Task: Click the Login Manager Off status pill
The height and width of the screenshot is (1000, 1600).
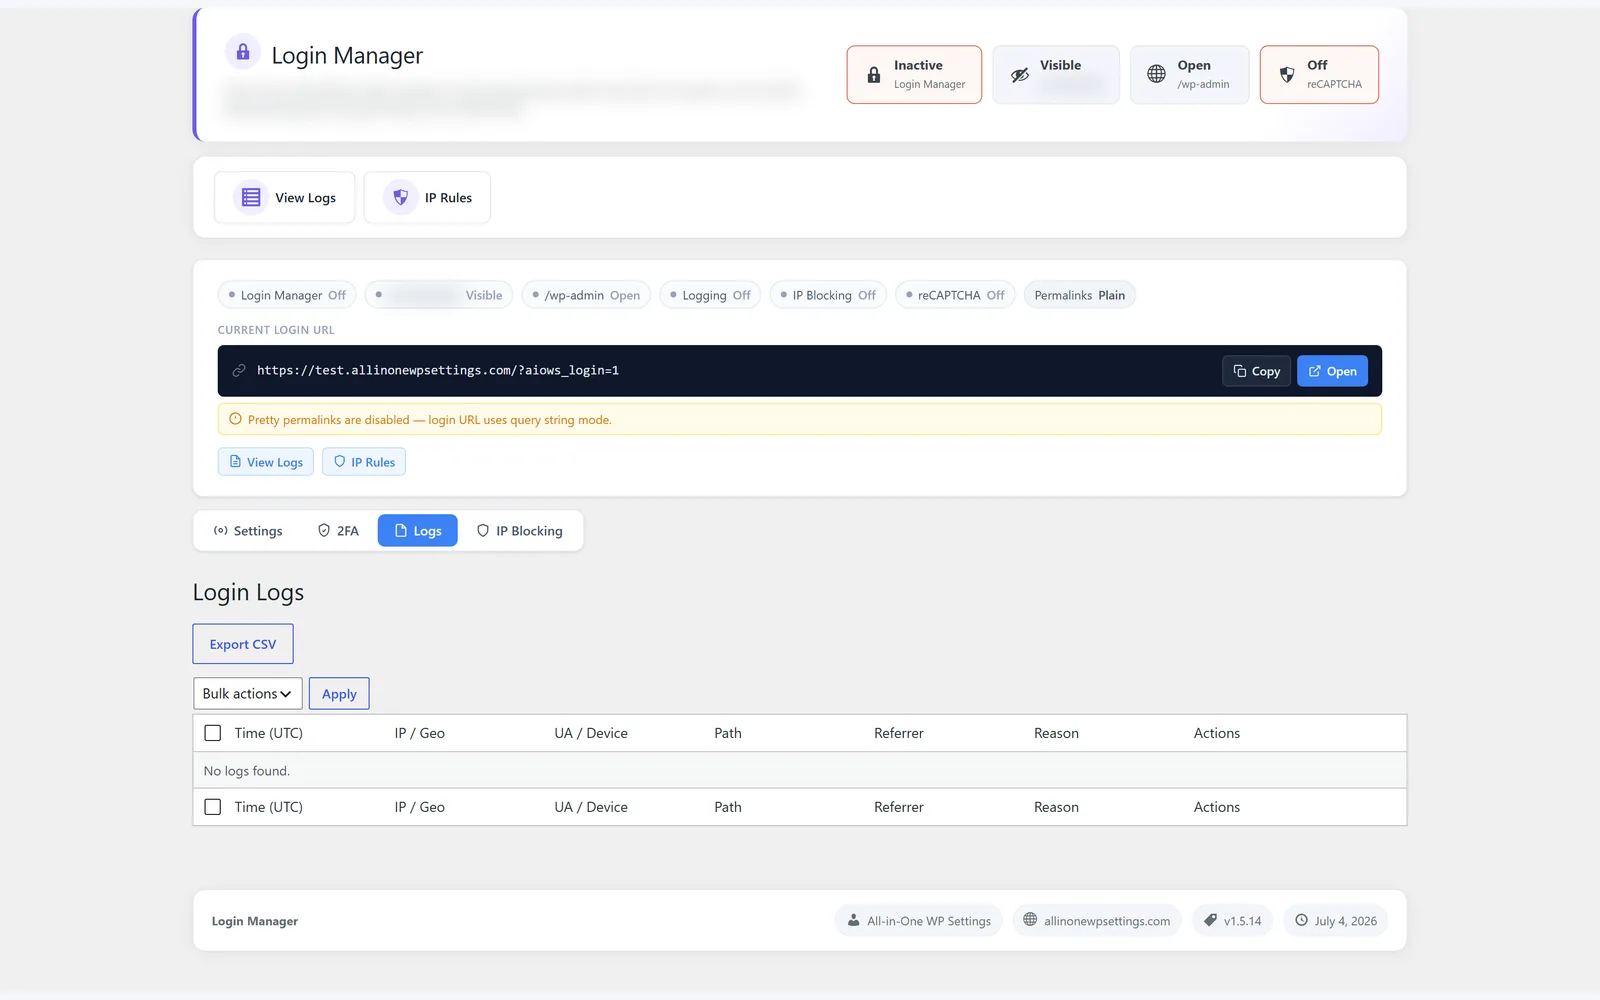Action: point(287,295)
